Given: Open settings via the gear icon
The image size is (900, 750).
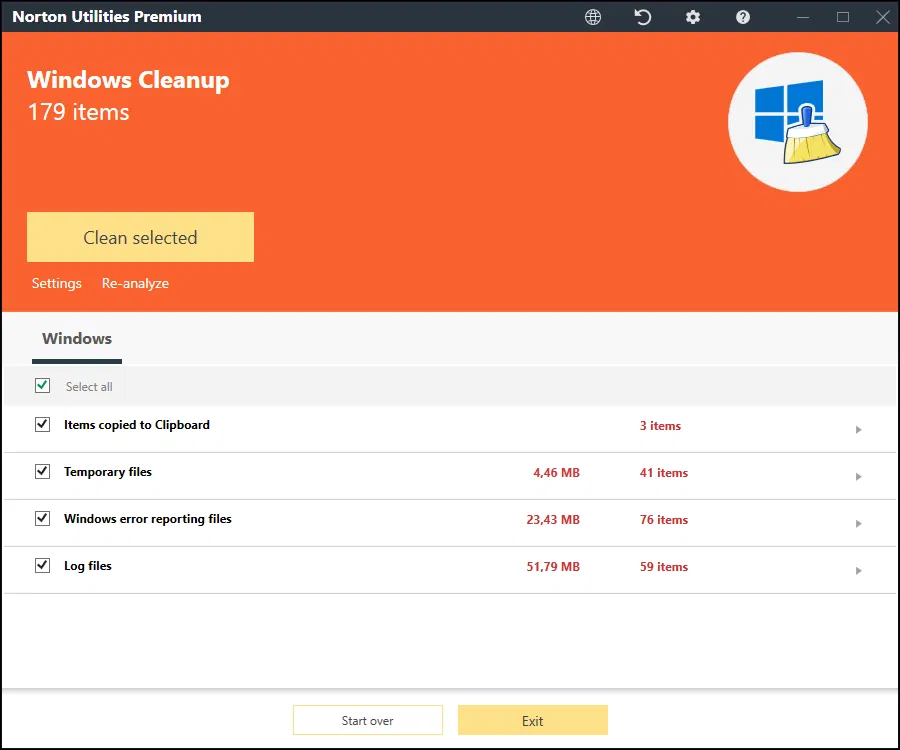Looking at the screenshot, I should point(693,17).
